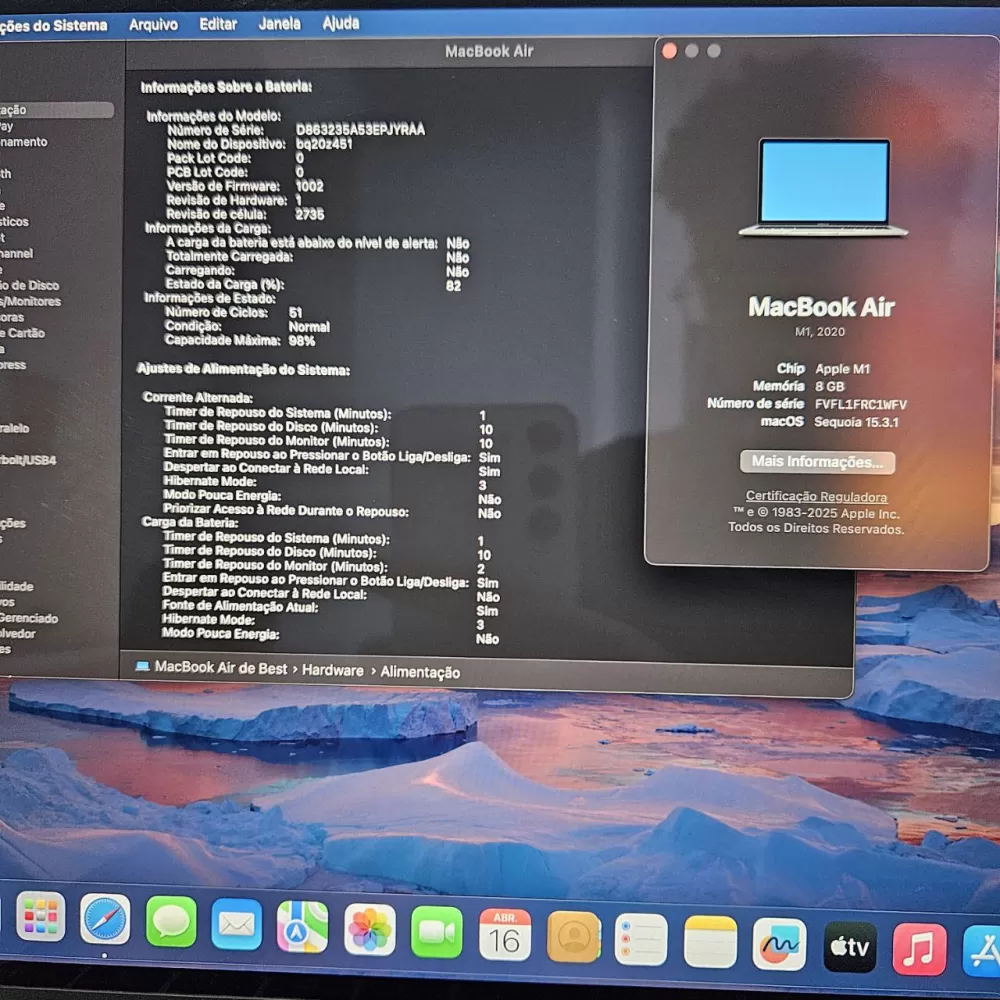Image resolution: width=1000 pixels, height=1000 pixels.
Task: Click the Informações da Carga label
Action: [208, 228]
